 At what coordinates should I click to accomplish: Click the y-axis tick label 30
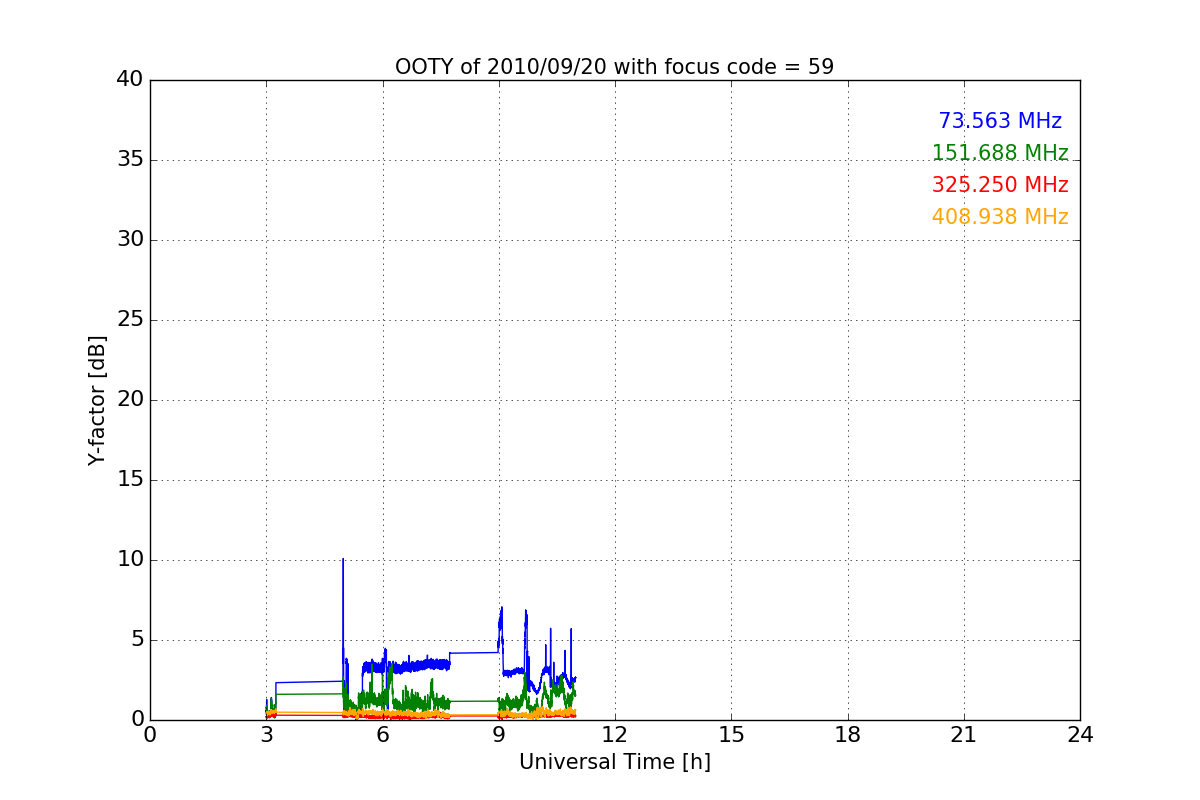130,240
